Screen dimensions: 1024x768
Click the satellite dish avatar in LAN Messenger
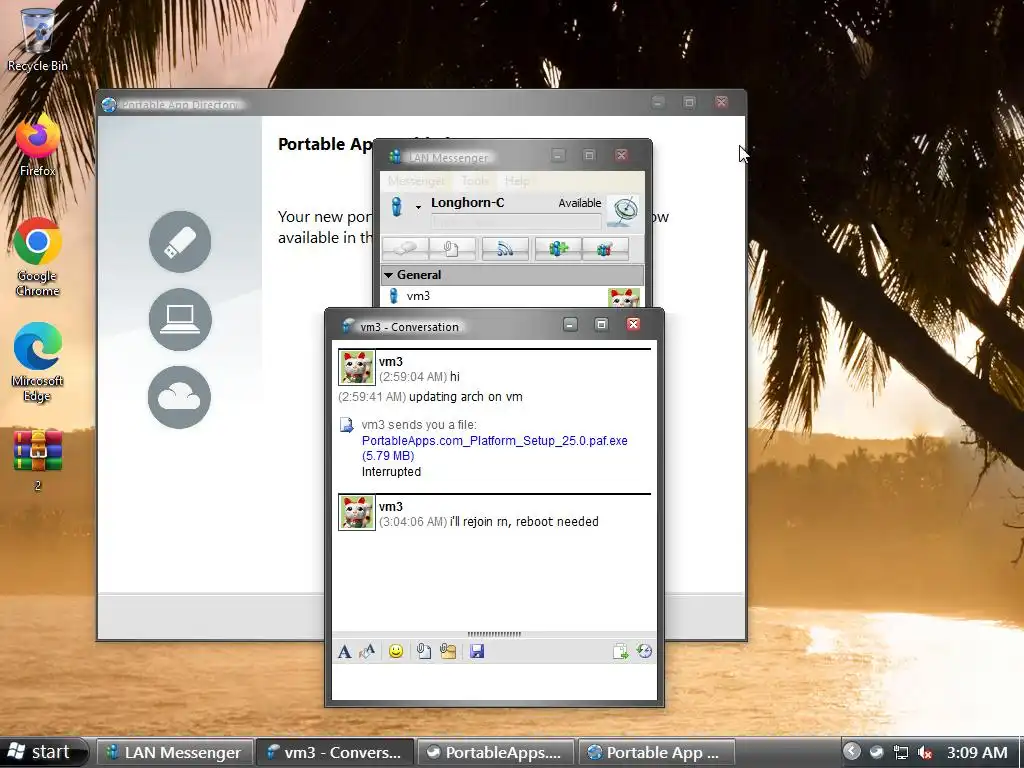coord(623,211)
